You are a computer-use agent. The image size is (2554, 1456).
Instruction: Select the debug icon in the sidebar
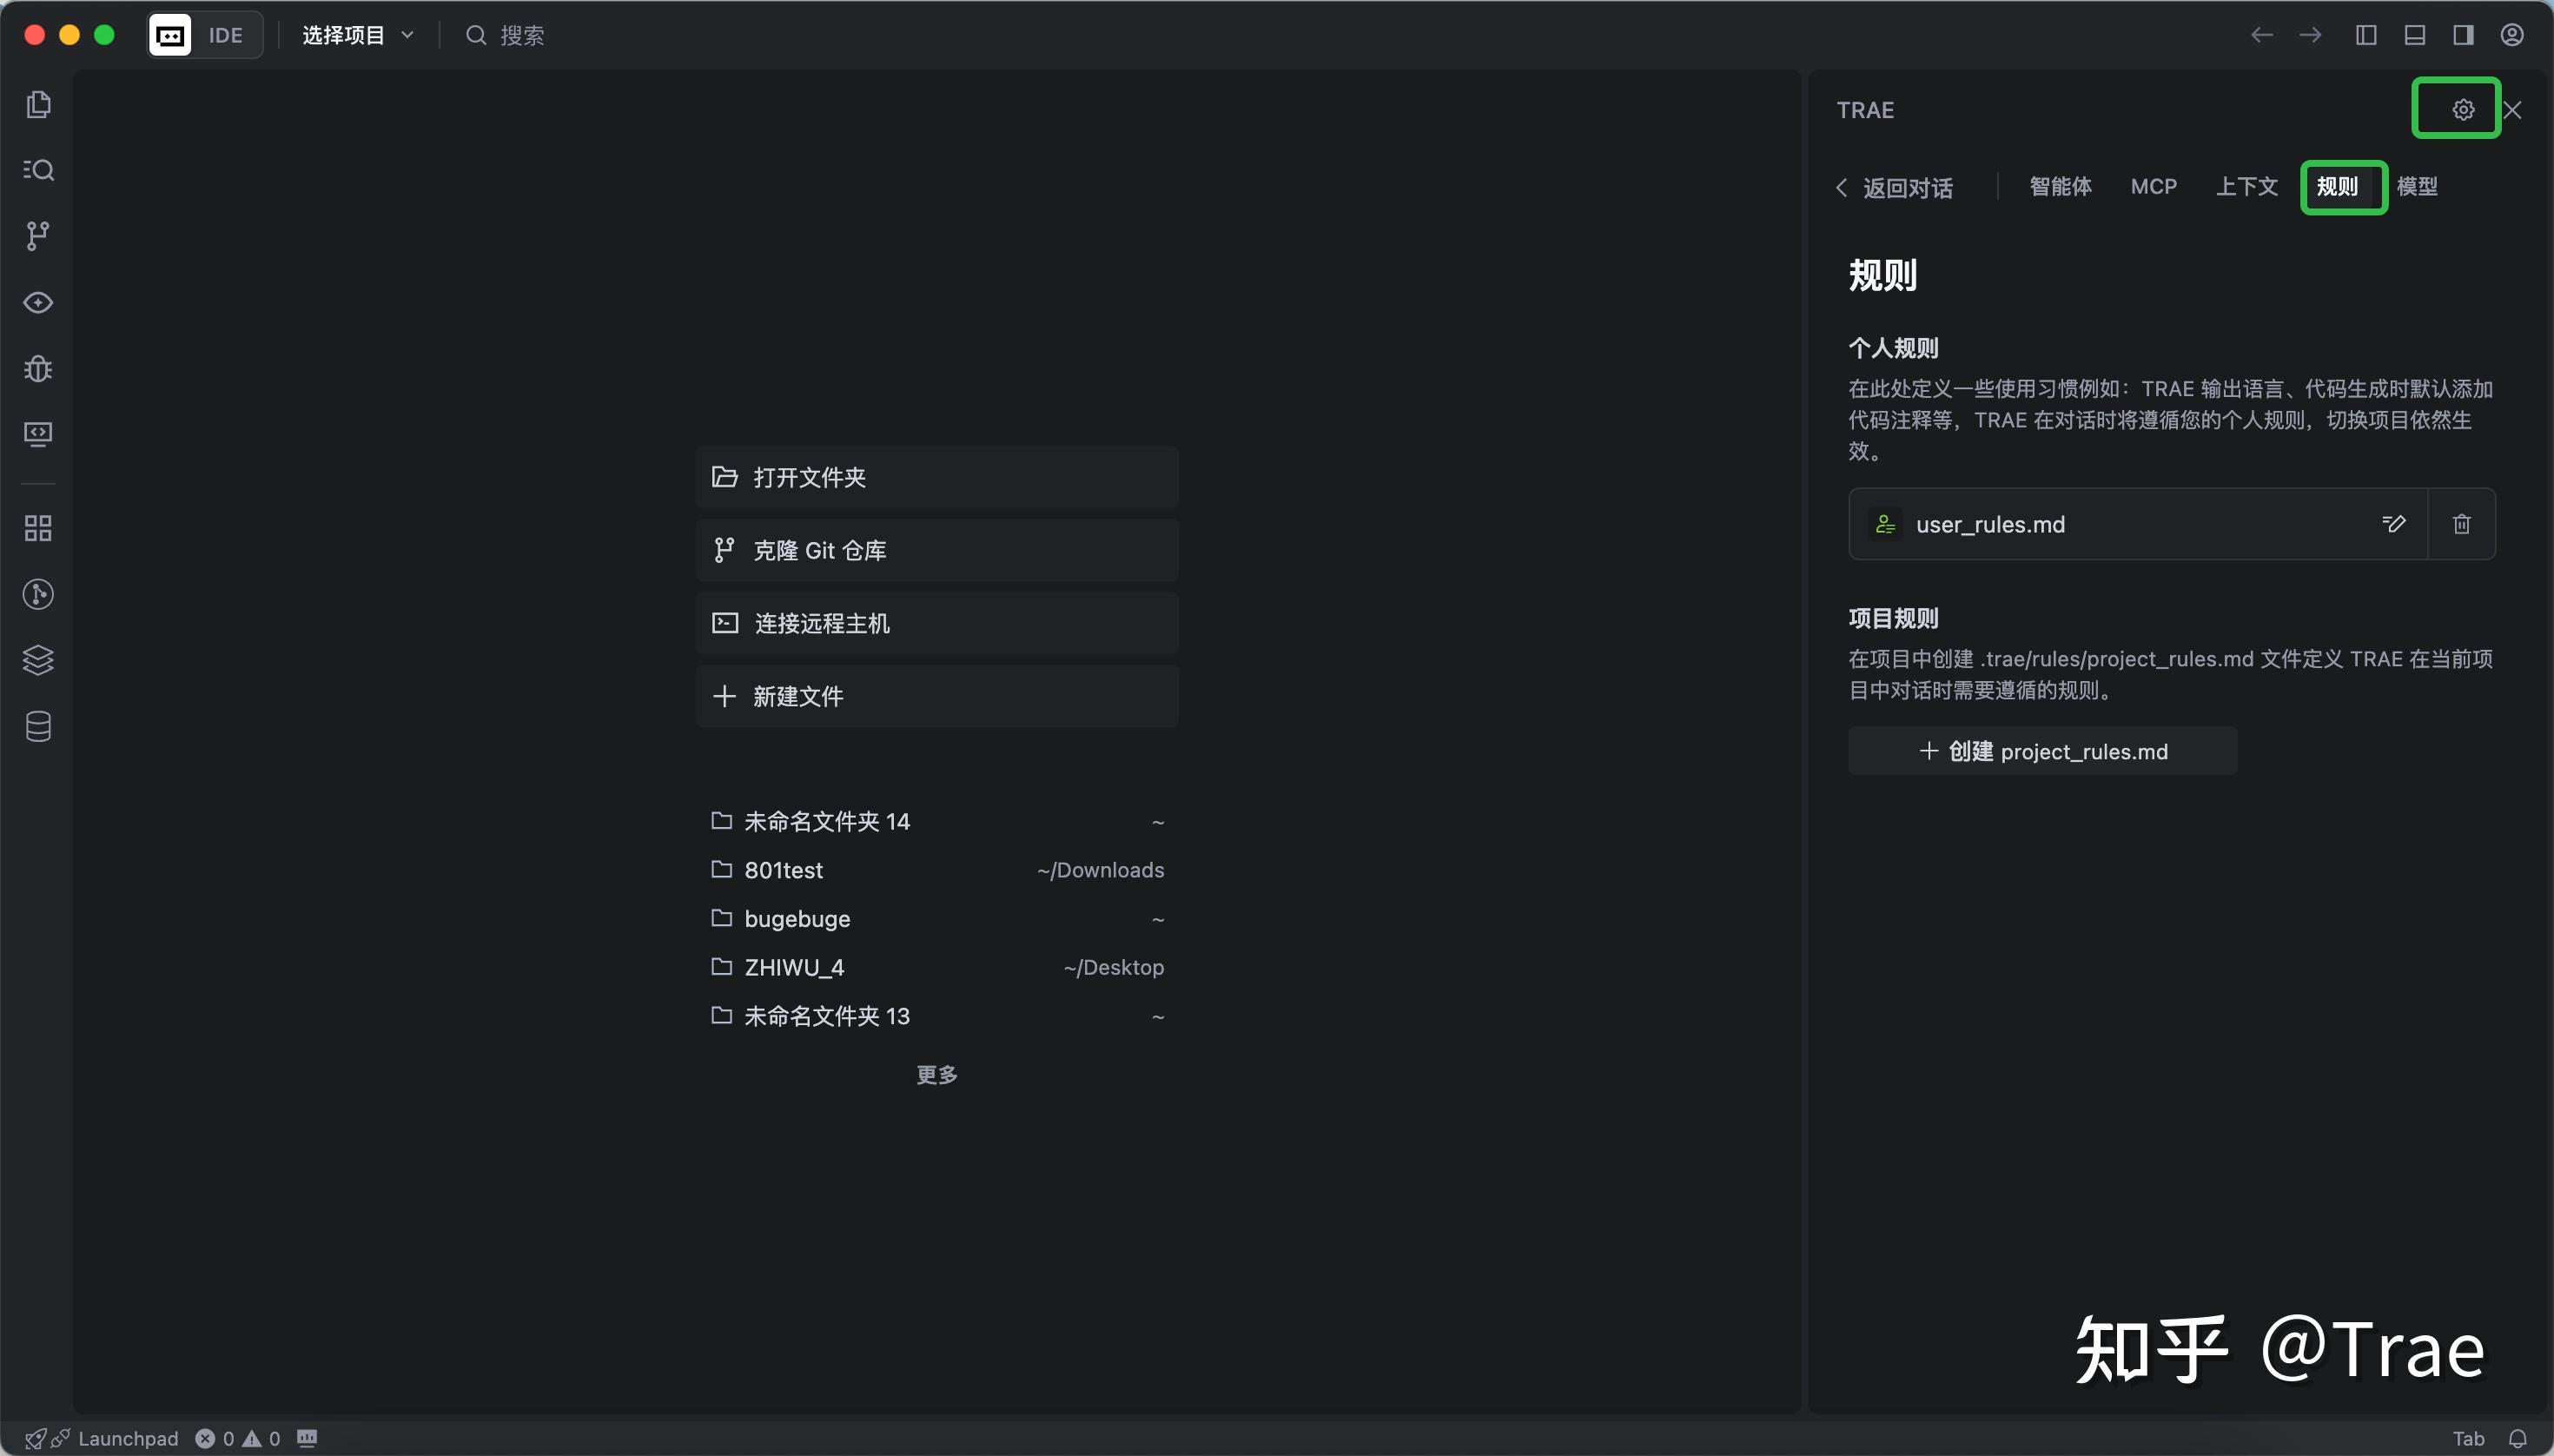tap(37, 369)
